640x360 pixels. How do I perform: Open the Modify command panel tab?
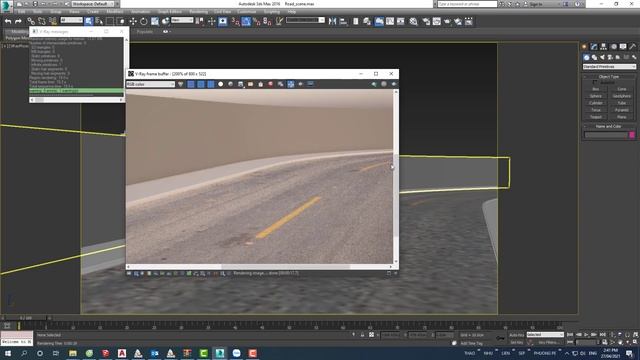pos(594,47)
